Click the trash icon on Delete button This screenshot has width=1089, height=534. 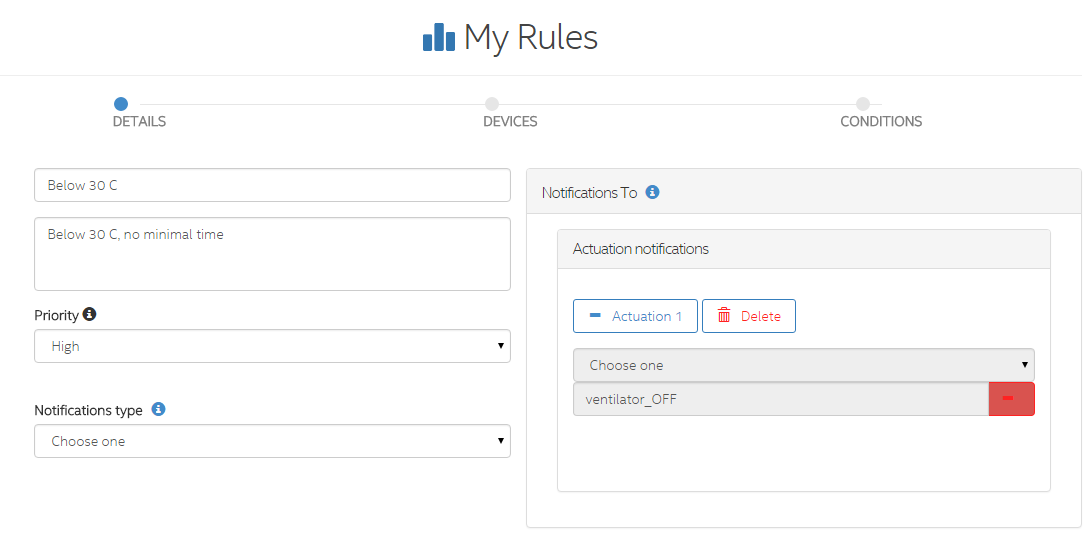pyautogui.click(x=724, y=316)
